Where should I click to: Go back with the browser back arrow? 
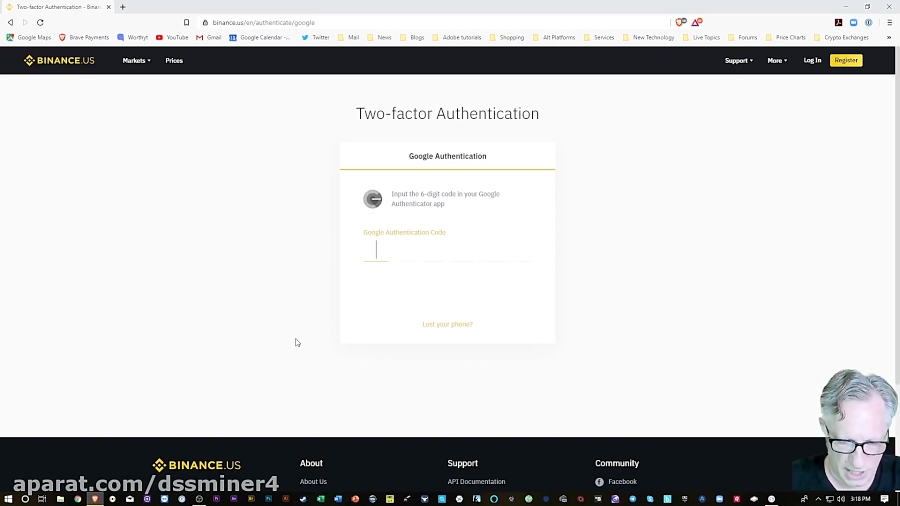click(10, 22)
